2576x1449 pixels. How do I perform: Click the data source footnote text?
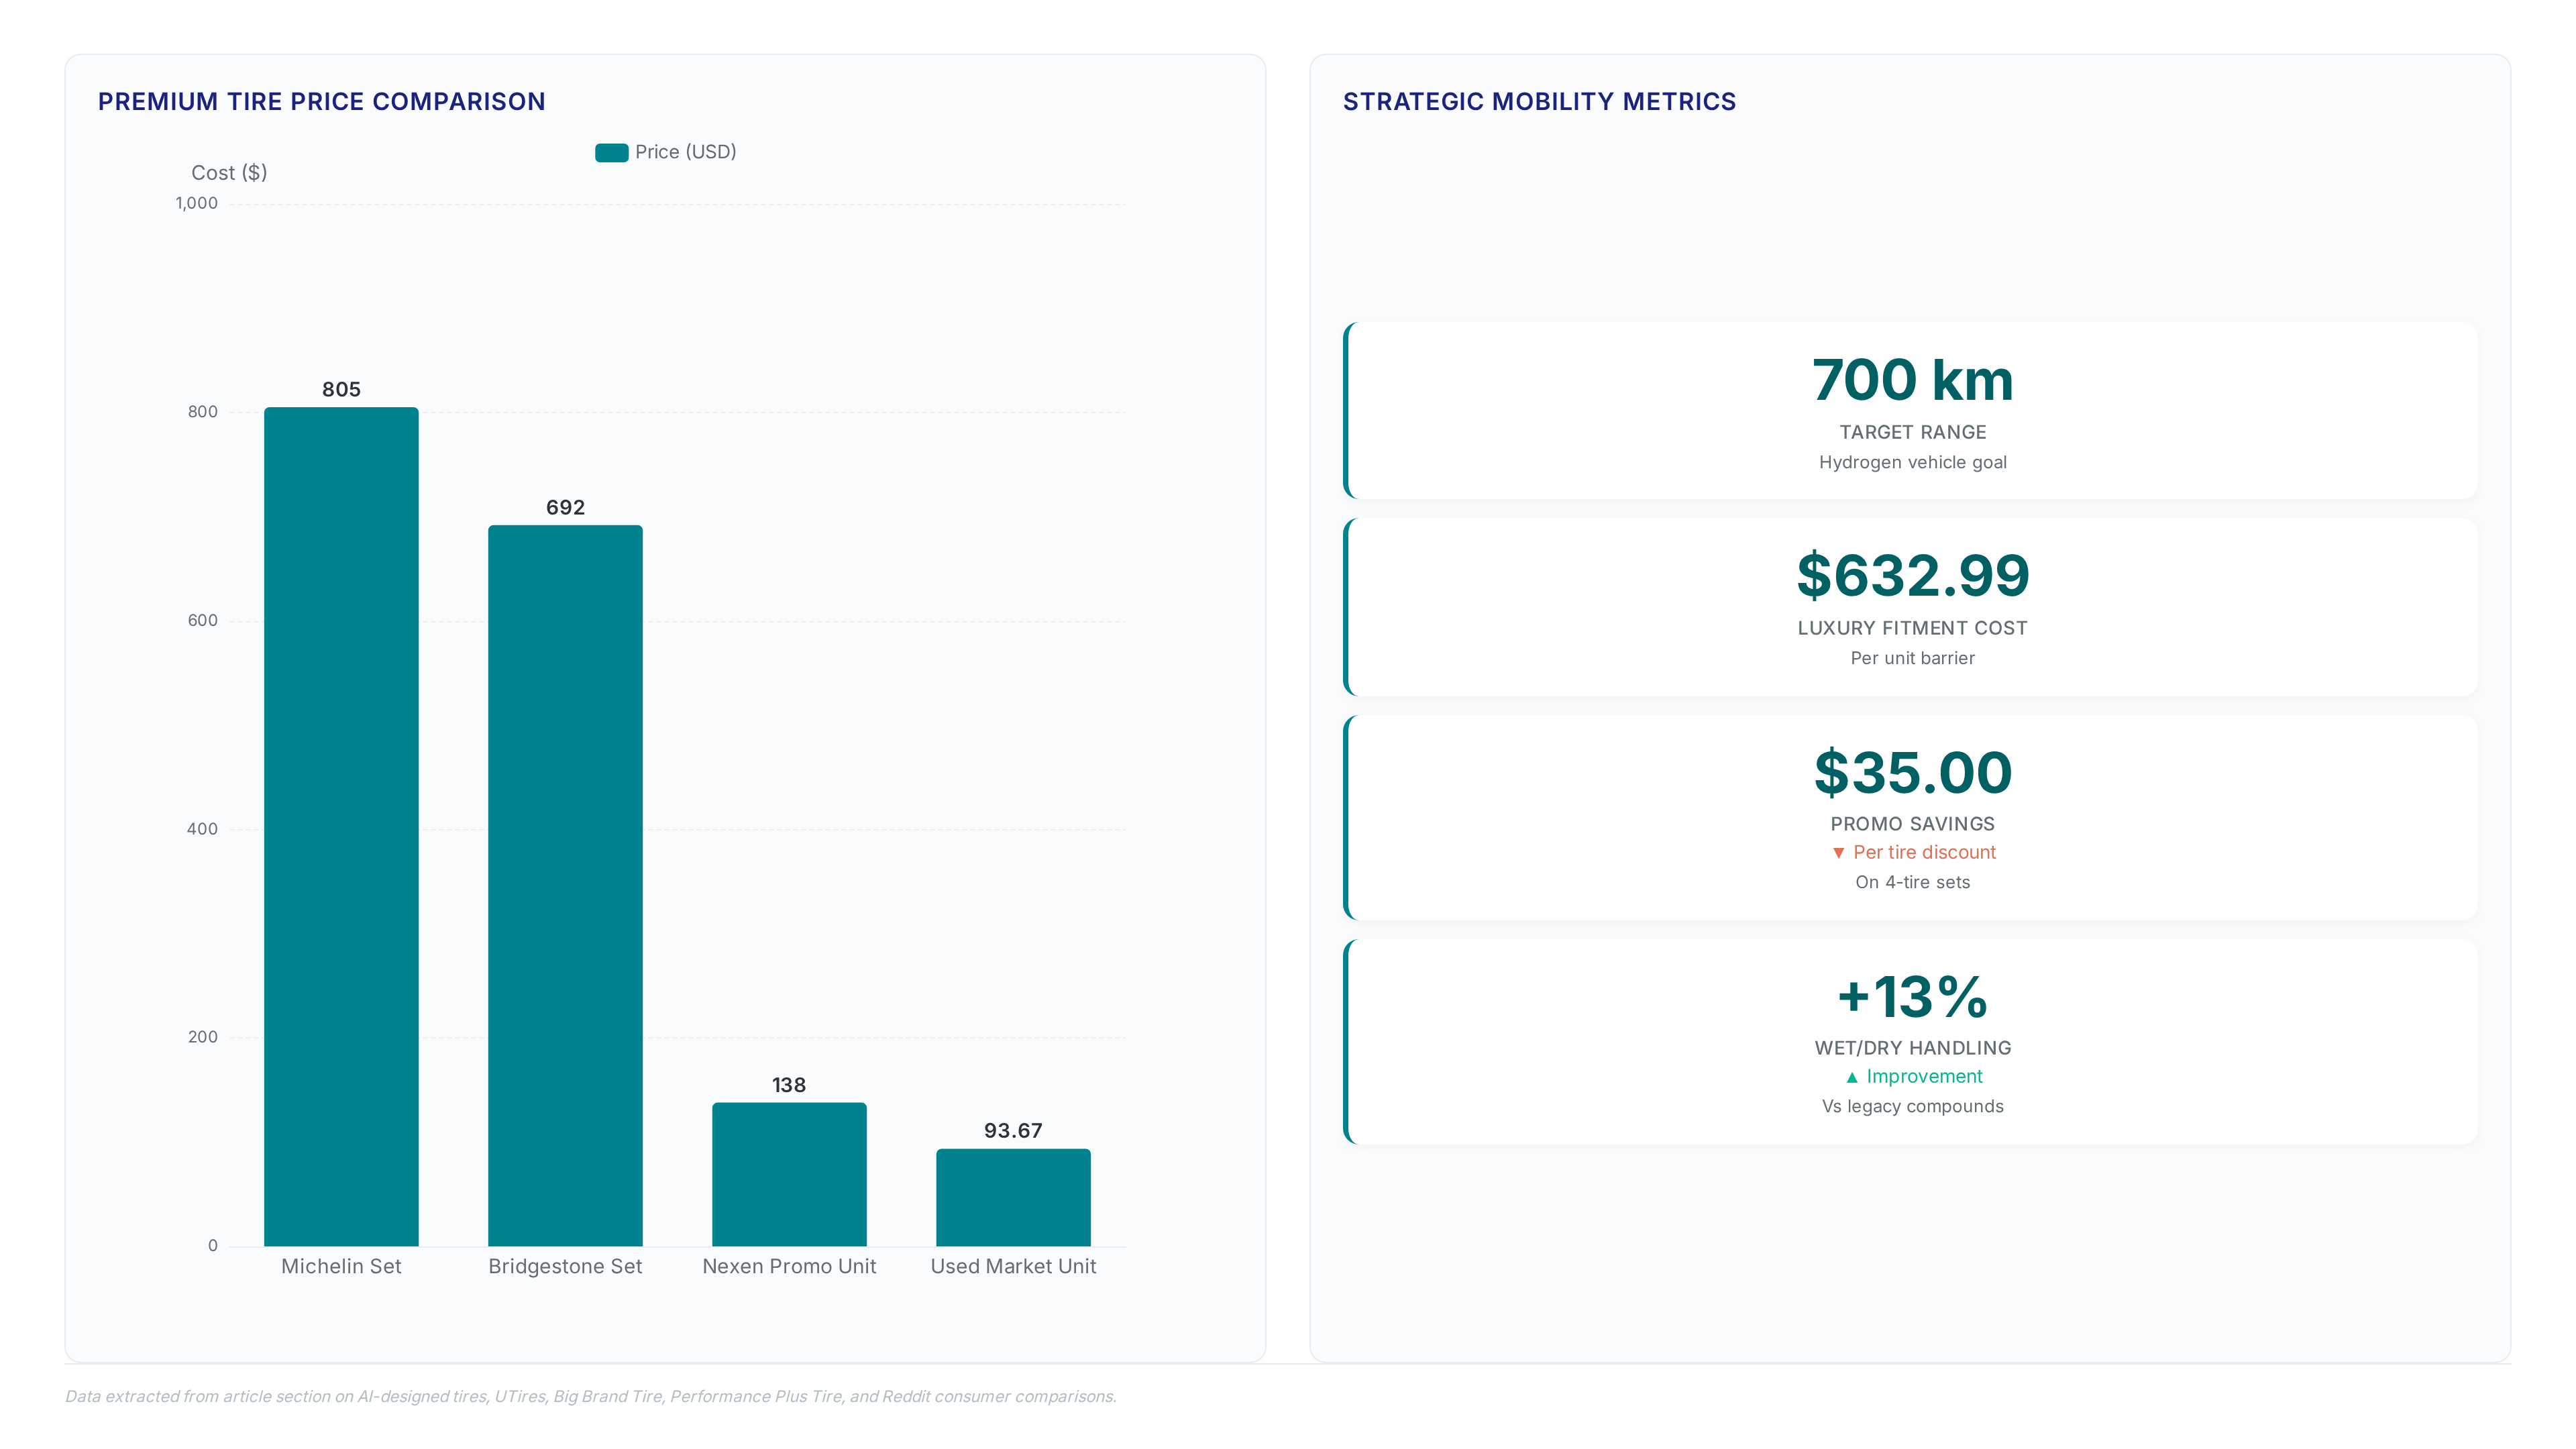point(590,1396)
